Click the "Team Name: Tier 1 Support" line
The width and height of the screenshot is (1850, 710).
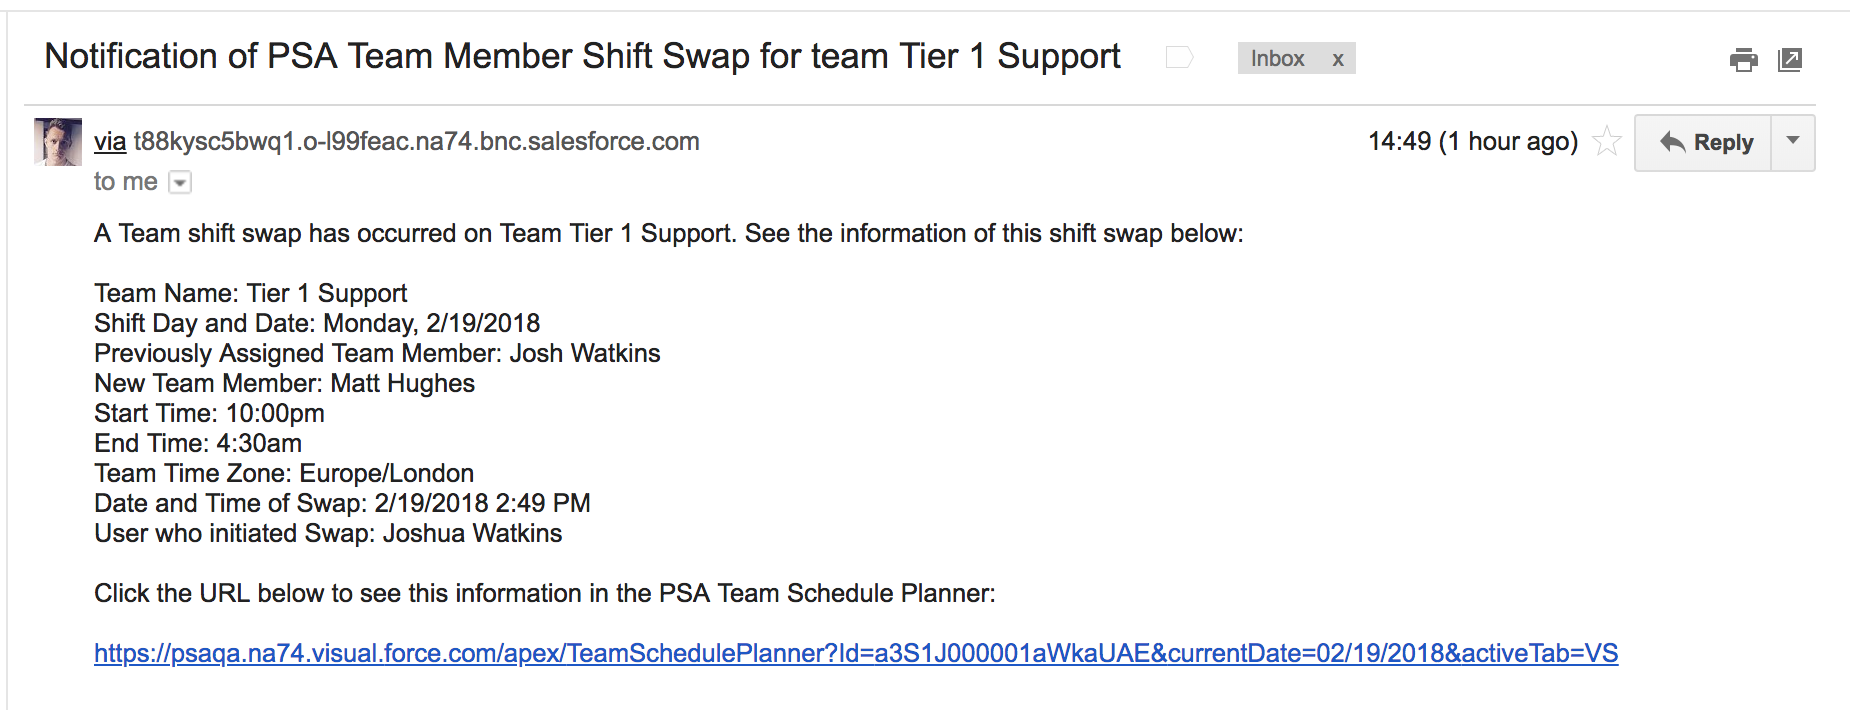coord(251,294)
